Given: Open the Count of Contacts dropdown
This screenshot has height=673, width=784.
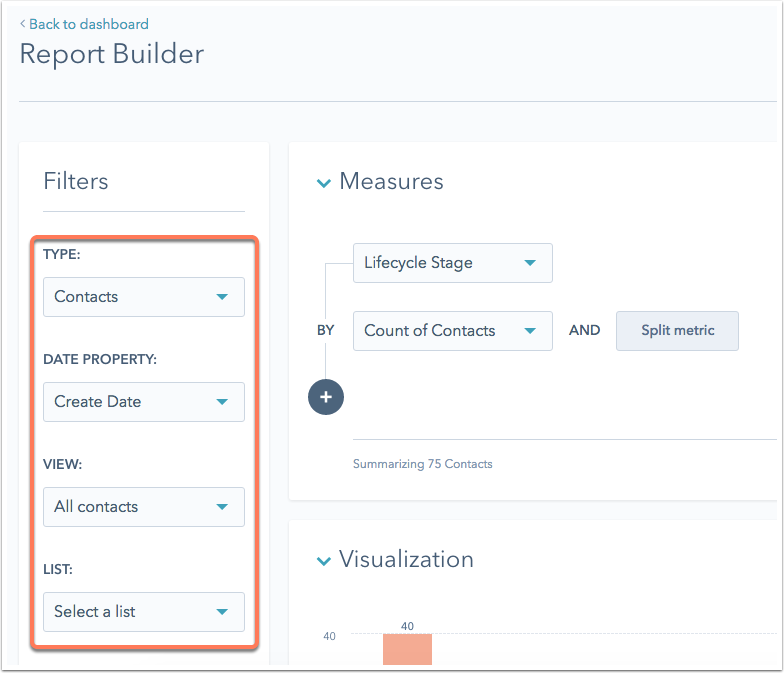Looking at the screenshot, I should click(x=453, y=331).
